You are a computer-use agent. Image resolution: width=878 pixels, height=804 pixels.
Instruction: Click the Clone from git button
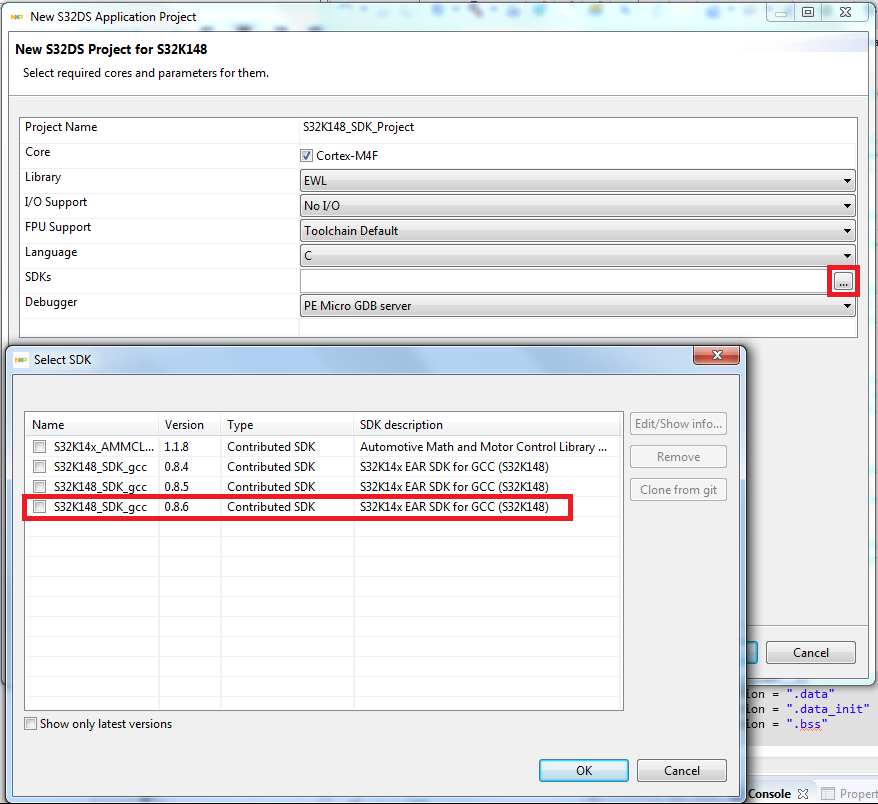point(678,490)
